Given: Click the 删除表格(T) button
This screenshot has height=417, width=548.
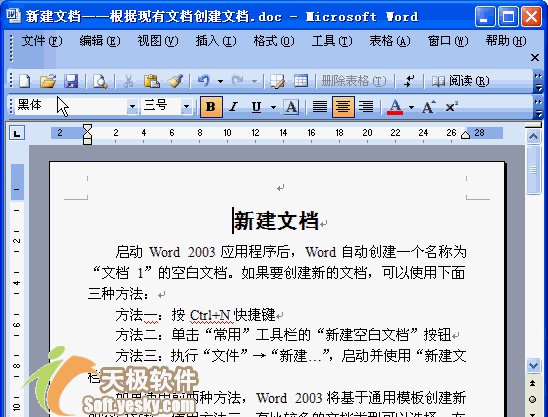Looking at the screenshot, I should (354, 81).
